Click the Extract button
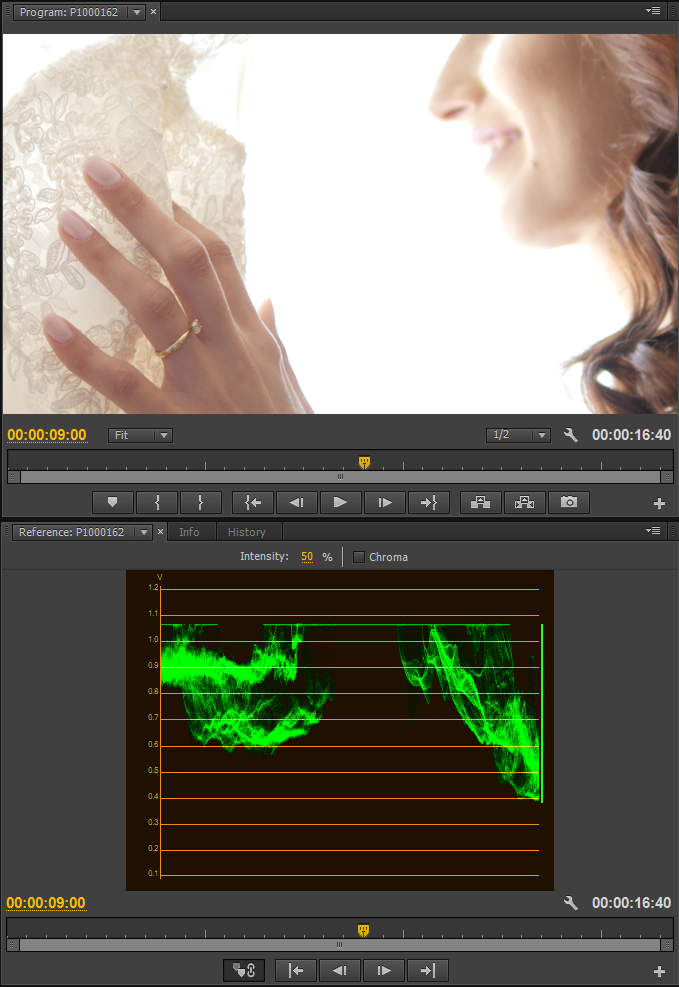The width and height of the screenshot is (679, 987). (525, 502)
